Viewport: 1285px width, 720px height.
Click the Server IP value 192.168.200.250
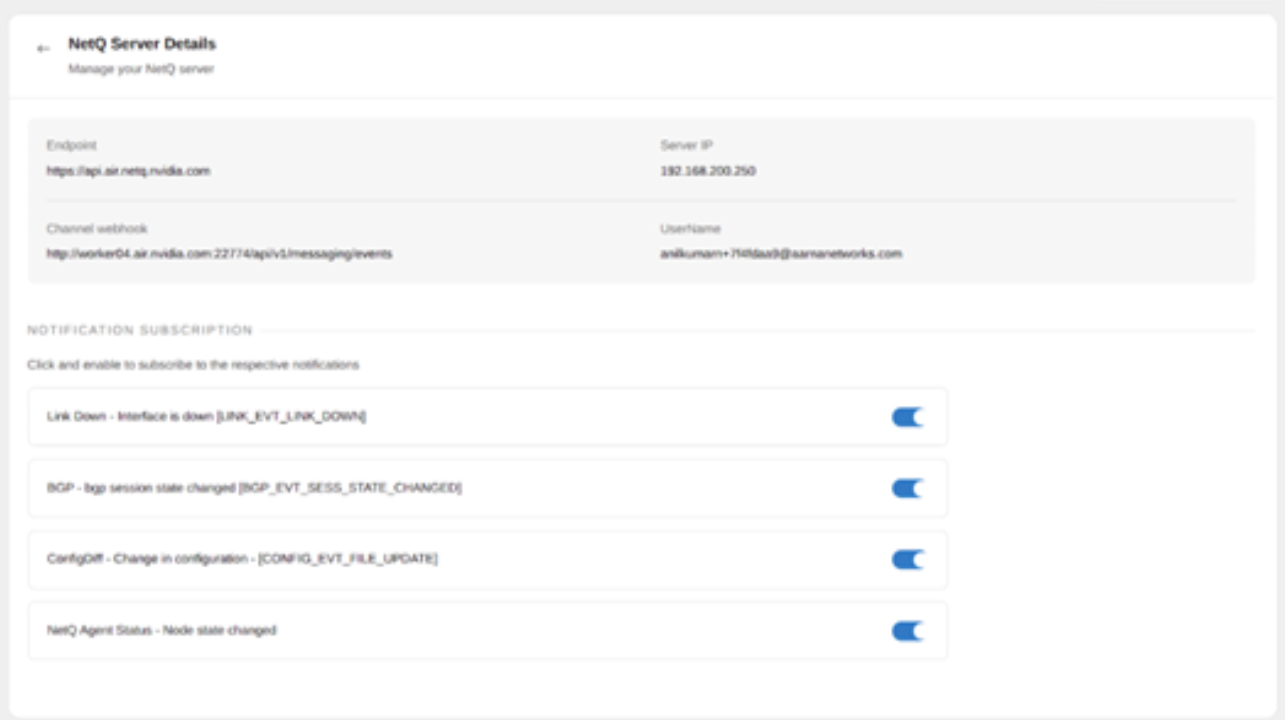708,171
